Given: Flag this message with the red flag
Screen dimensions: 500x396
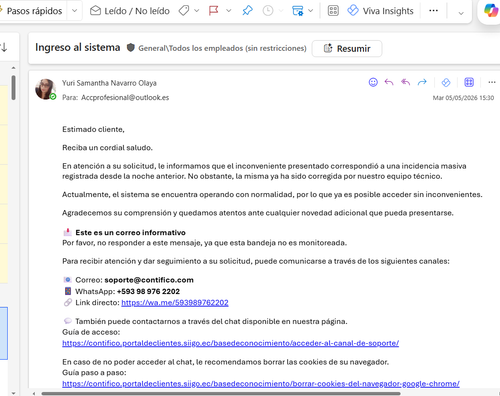Looking at the screenshot, I should click(213, 11).
